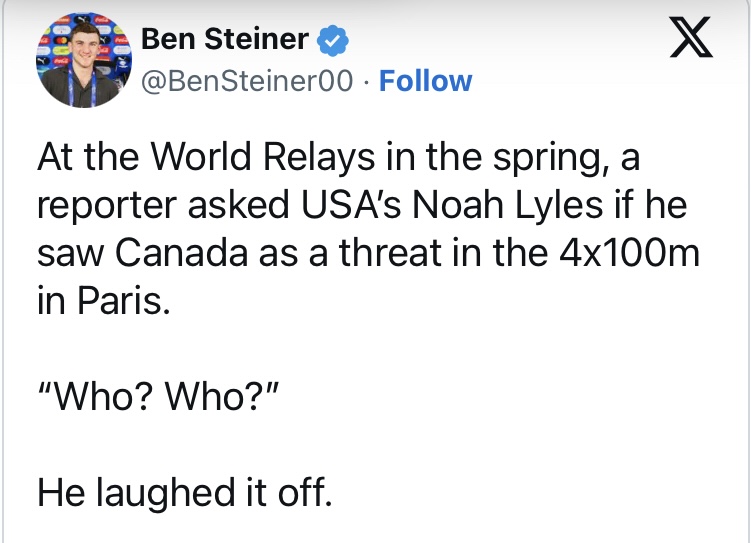751x543 pixels.
Task: Open Ben Steiner's profile photo
Action: [81, 59]
